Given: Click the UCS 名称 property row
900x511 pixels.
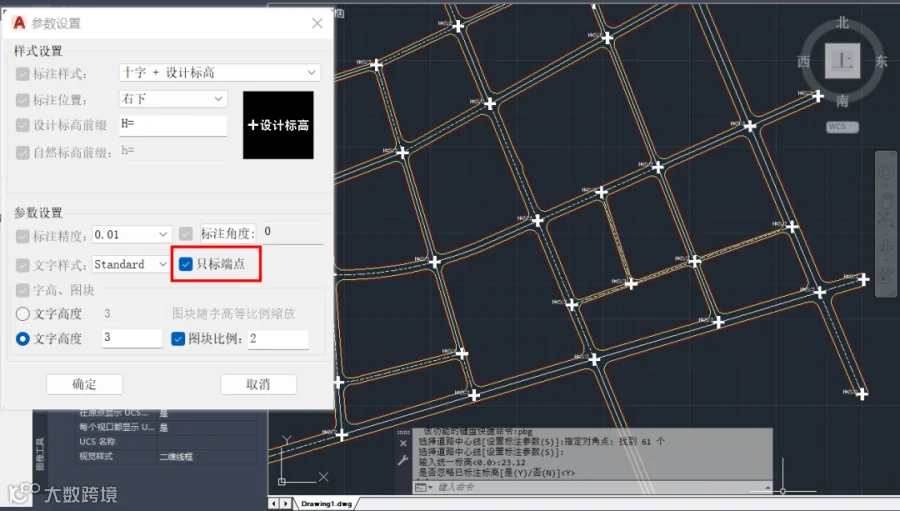Looking at the screenshot, I should click(165, 442).
